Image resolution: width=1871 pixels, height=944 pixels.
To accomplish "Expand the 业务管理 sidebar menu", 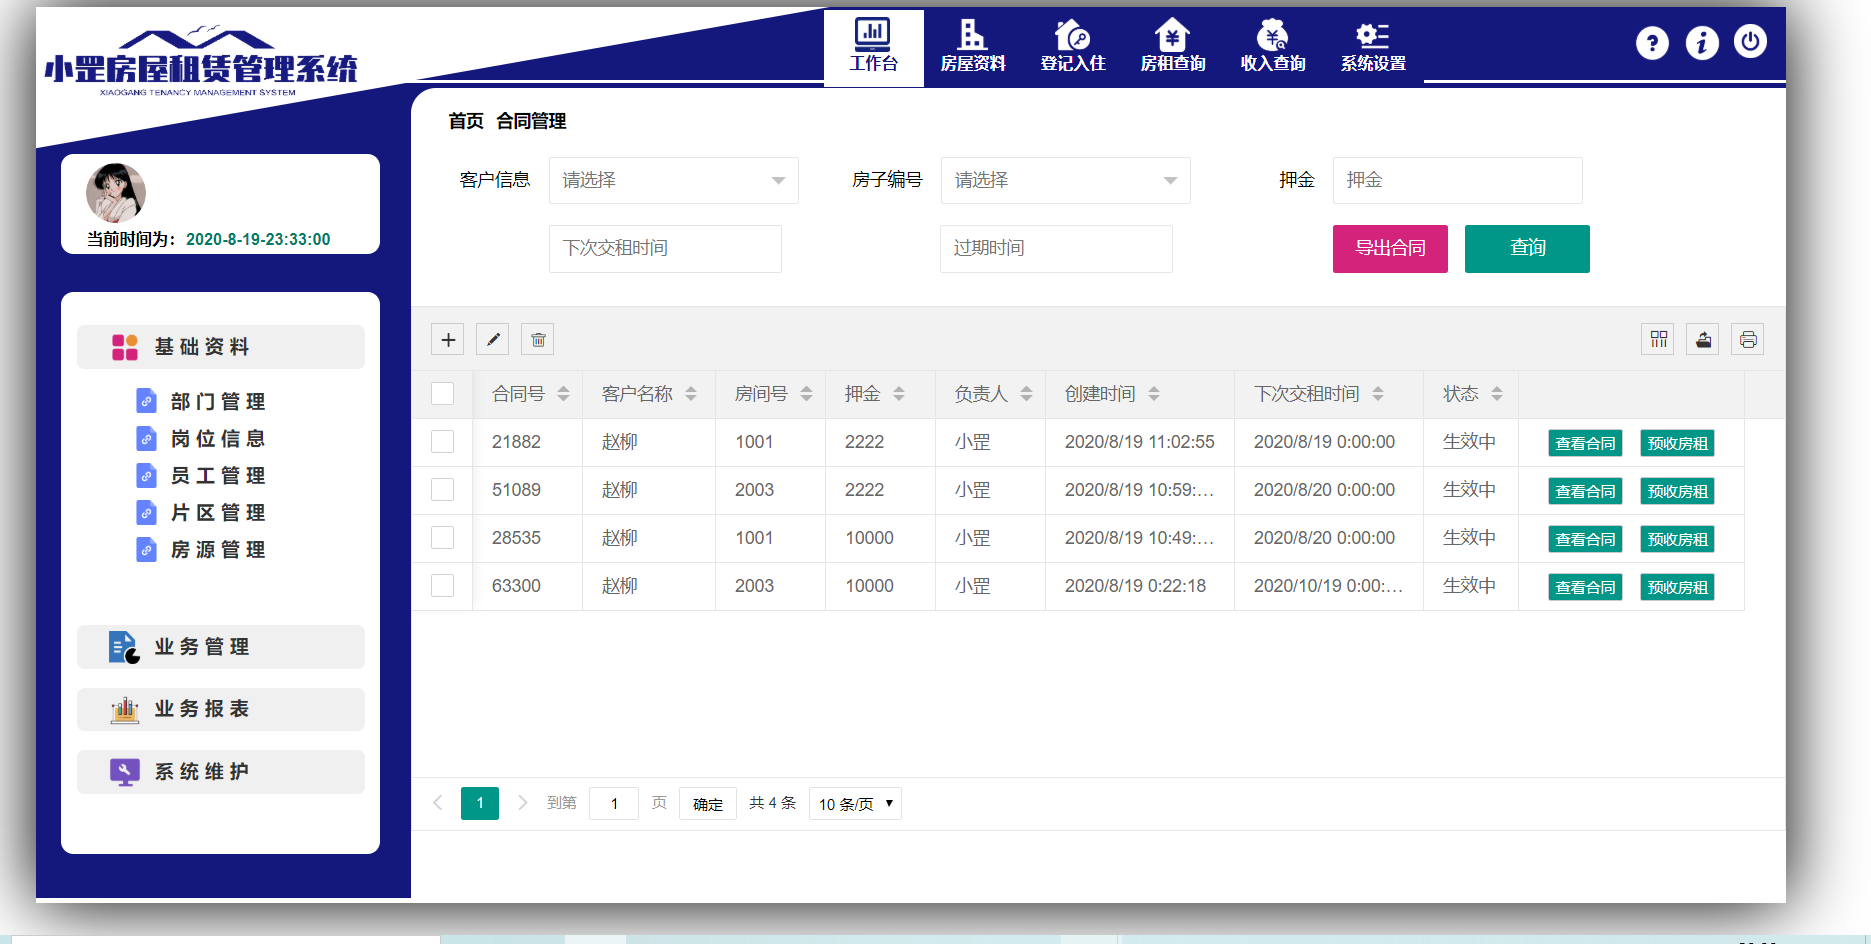I will pyautogui.click(x=220, y=647).
